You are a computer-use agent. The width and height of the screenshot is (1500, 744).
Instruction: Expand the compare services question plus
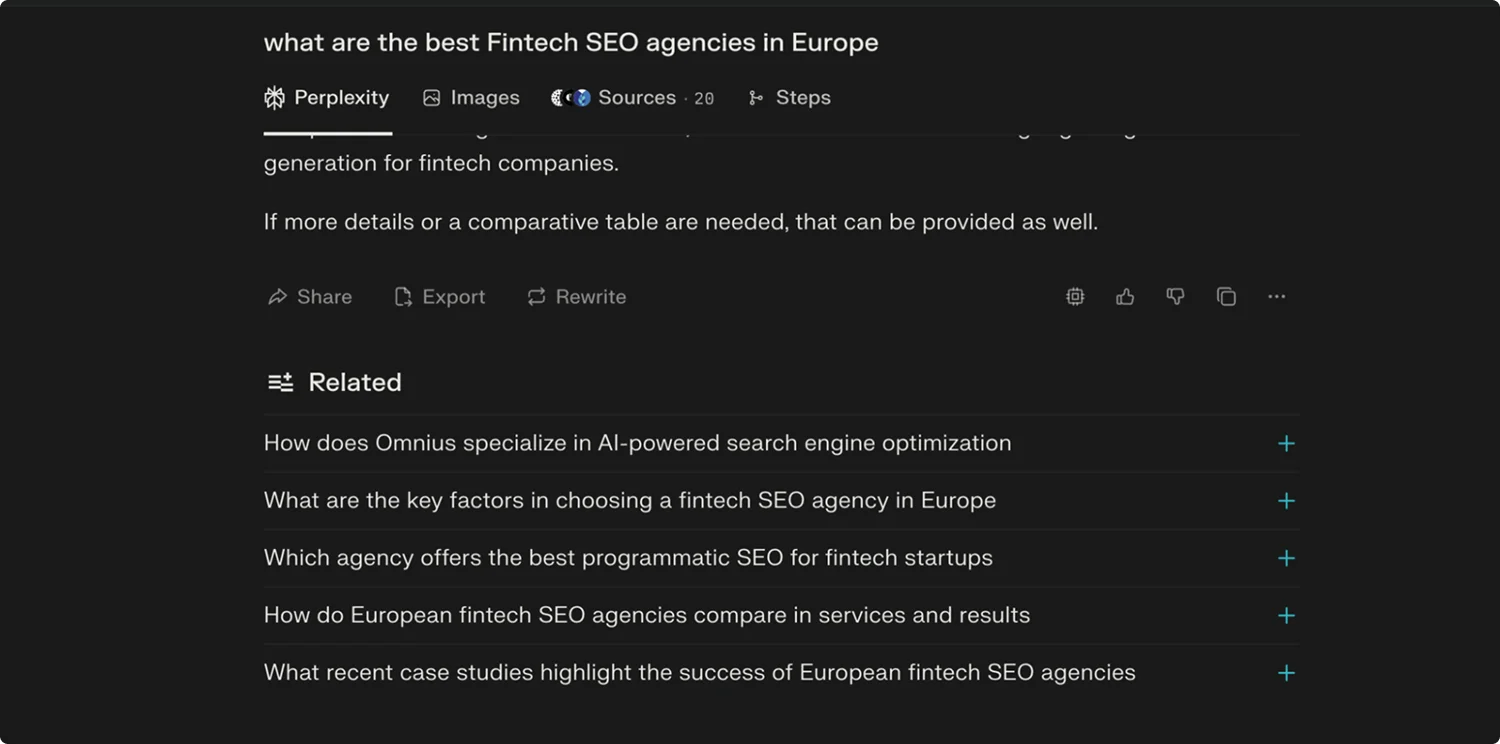[x=1286, y=616]
